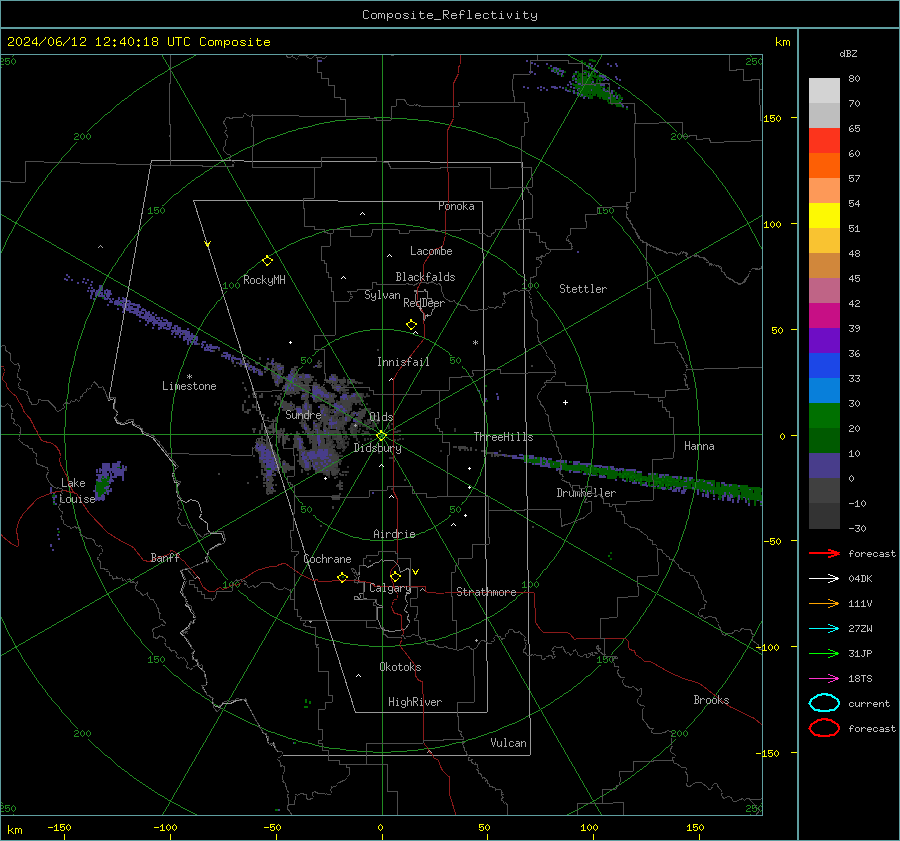Click the Stettler label
This screenshot has height=841, width=900.
[x=583, y=289]
